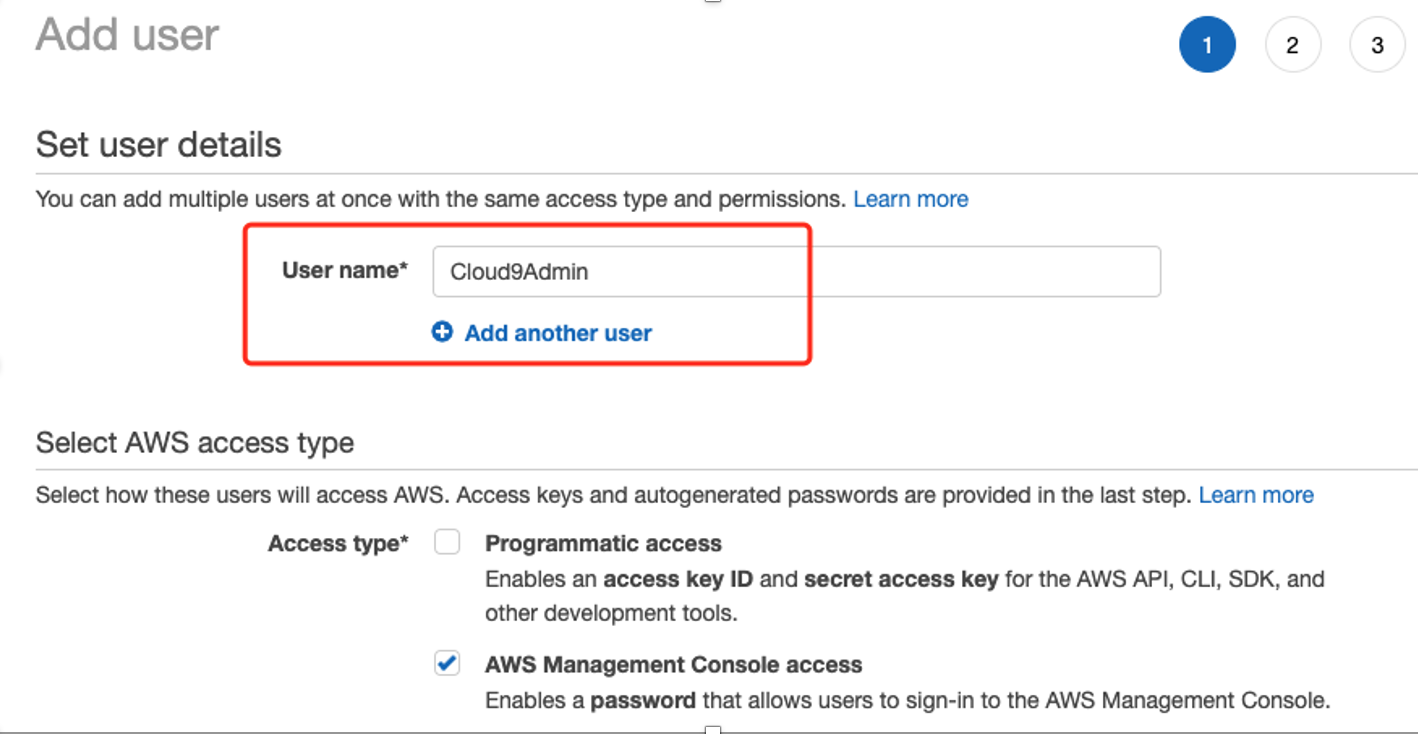This screenshot has height=734, width=1418.
Task: Click the Access type label
Action: pos(338,544)
